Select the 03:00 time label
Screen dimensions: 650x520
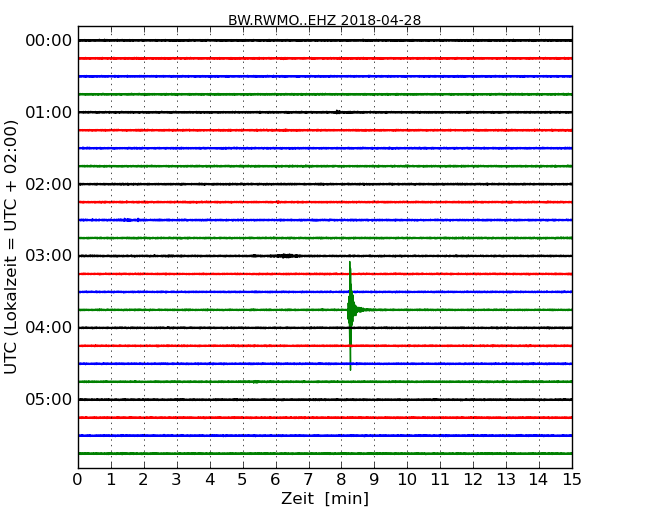[x=49, y=256]
